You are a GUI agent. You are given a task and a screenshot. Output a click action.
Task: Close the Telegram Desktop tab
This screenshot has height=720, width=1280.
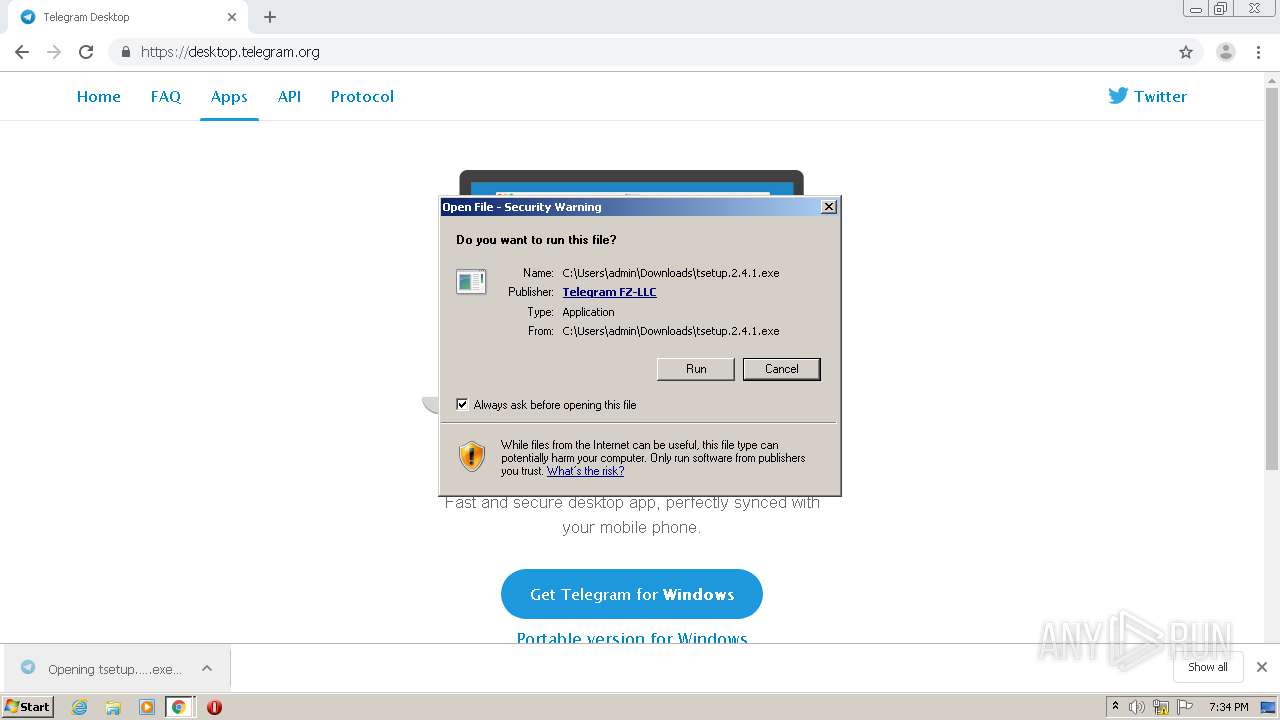tap(231, 17)
